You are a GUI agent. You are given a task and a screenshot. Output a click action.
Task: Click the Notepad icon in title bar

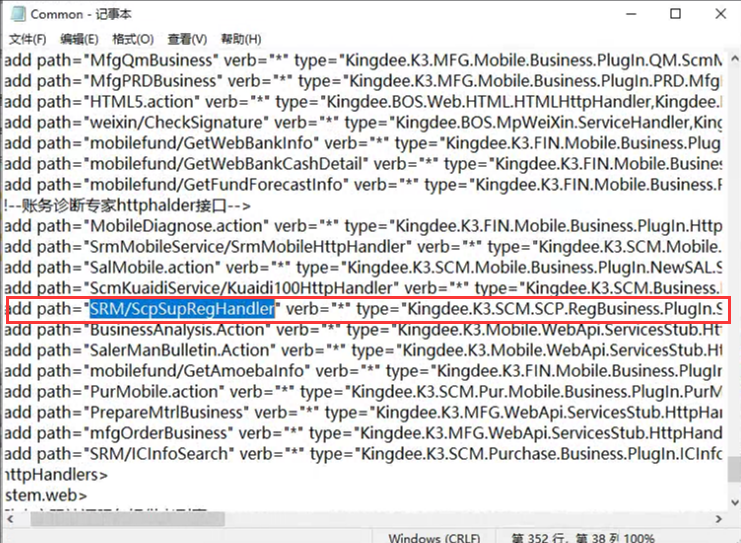pos(18,14)
